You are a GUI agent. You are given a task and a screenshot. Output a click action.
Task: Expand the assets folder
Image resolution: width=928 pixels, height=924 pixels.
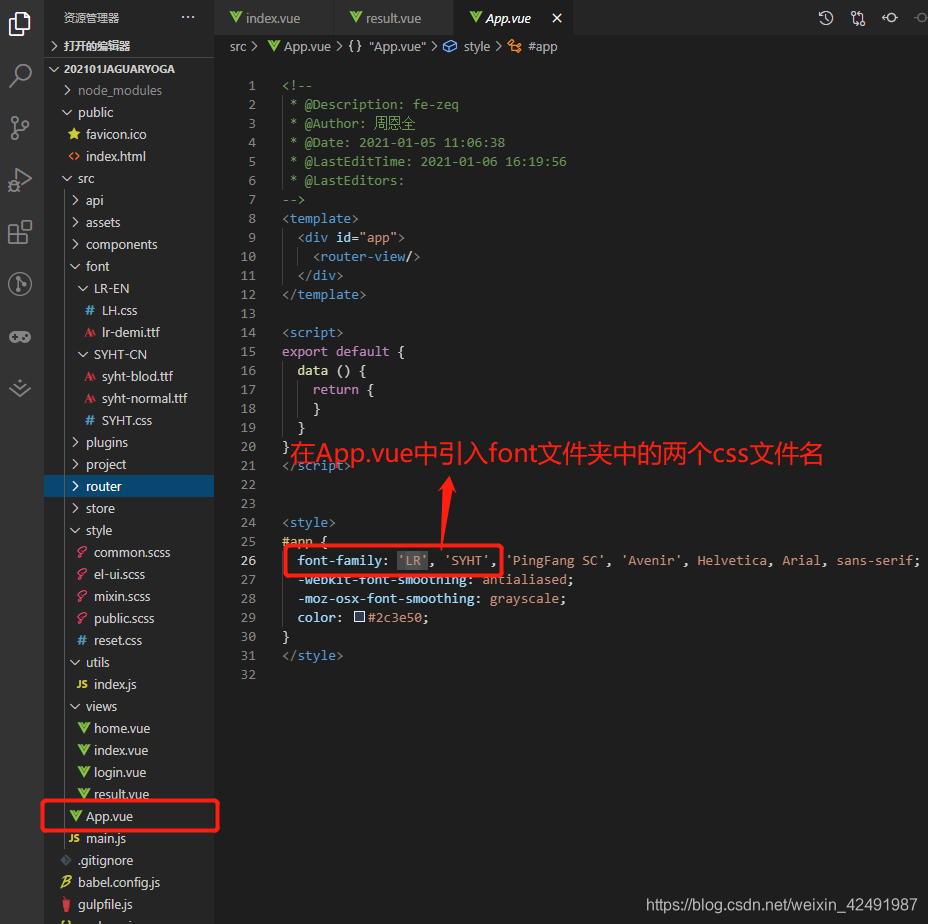tap(128, 222)
